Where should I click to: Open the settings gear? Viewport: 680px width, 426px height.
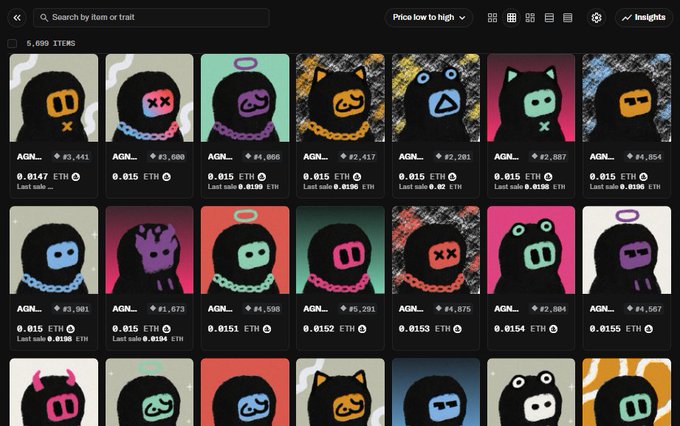point(596,18)
